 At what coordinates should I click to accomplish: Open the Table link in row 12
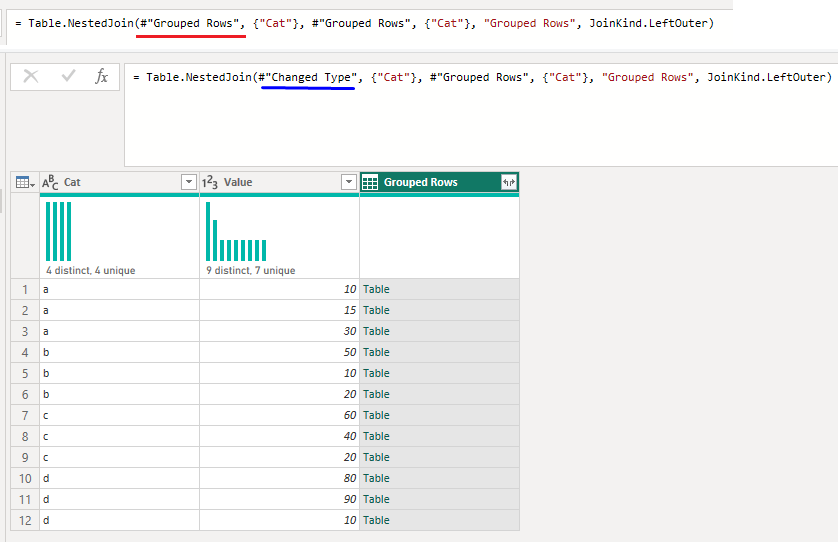click(x=376, y=520)
